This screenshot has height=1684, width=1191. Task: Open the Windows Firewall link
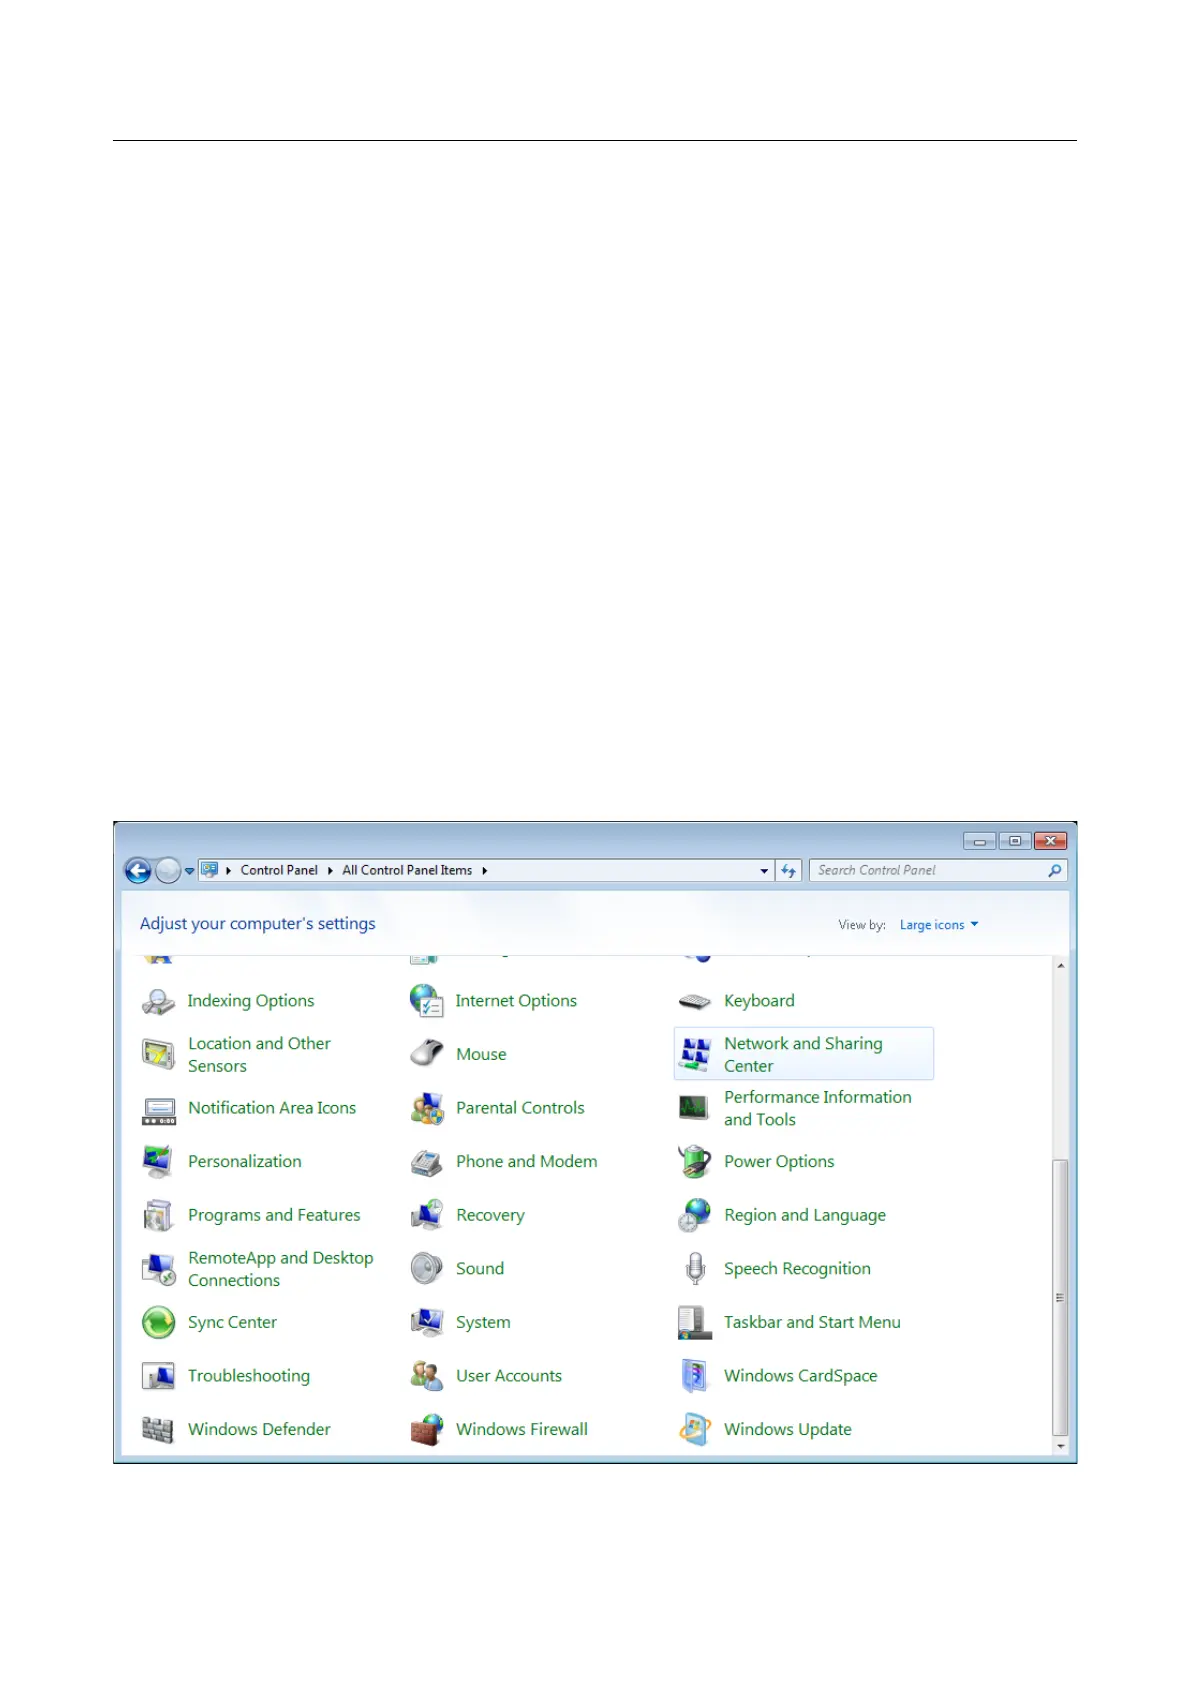coord(522,1430)
